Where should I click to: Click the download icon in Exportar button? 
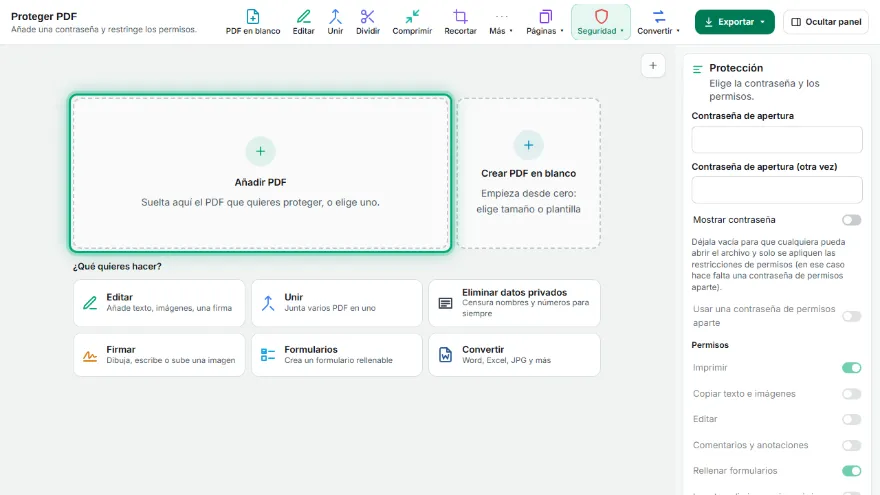(709, 22)
